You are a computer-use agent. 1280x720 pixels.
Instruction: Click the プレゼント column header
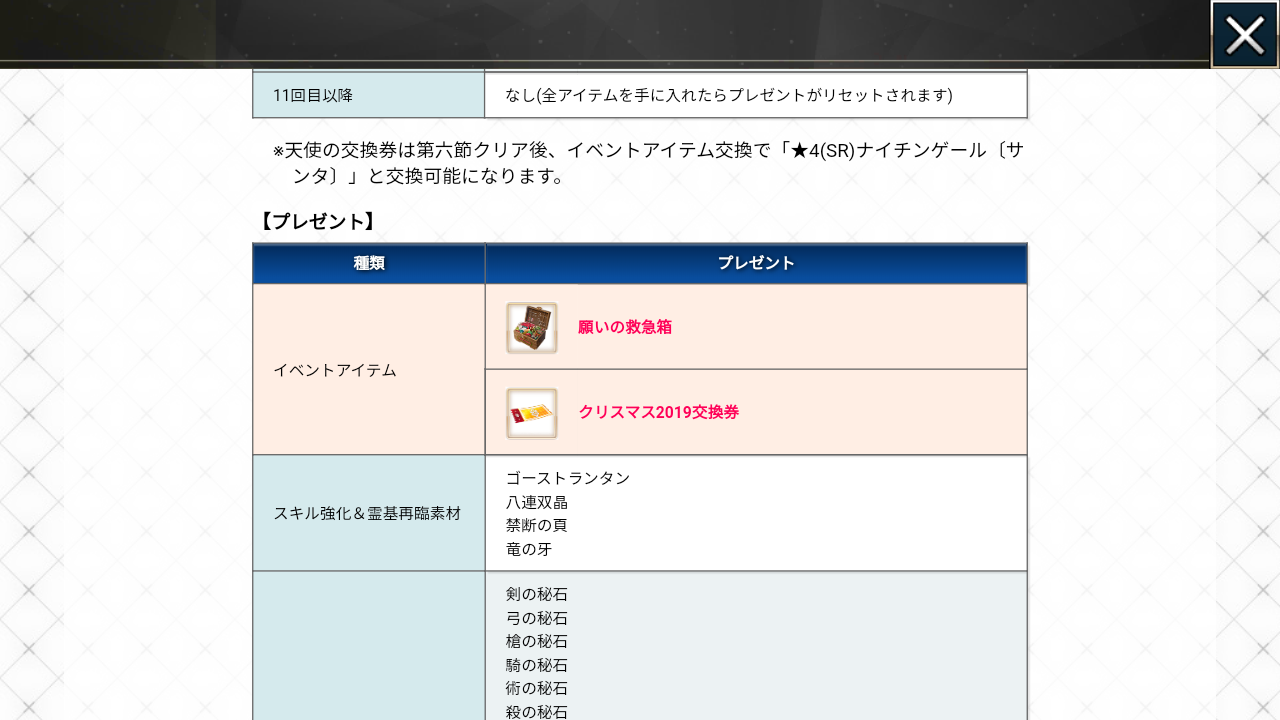click(755, 263)
